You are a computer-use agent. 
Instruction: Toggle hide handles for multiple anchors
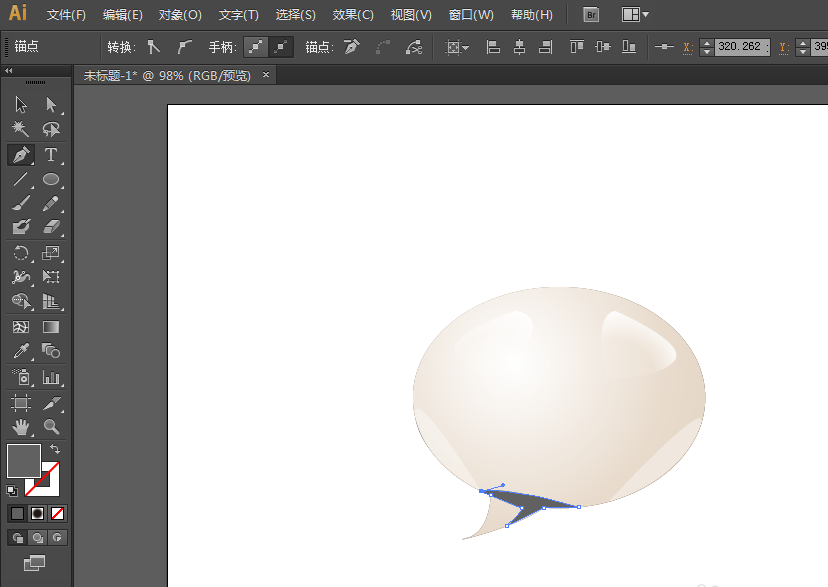tap(281, 47)
